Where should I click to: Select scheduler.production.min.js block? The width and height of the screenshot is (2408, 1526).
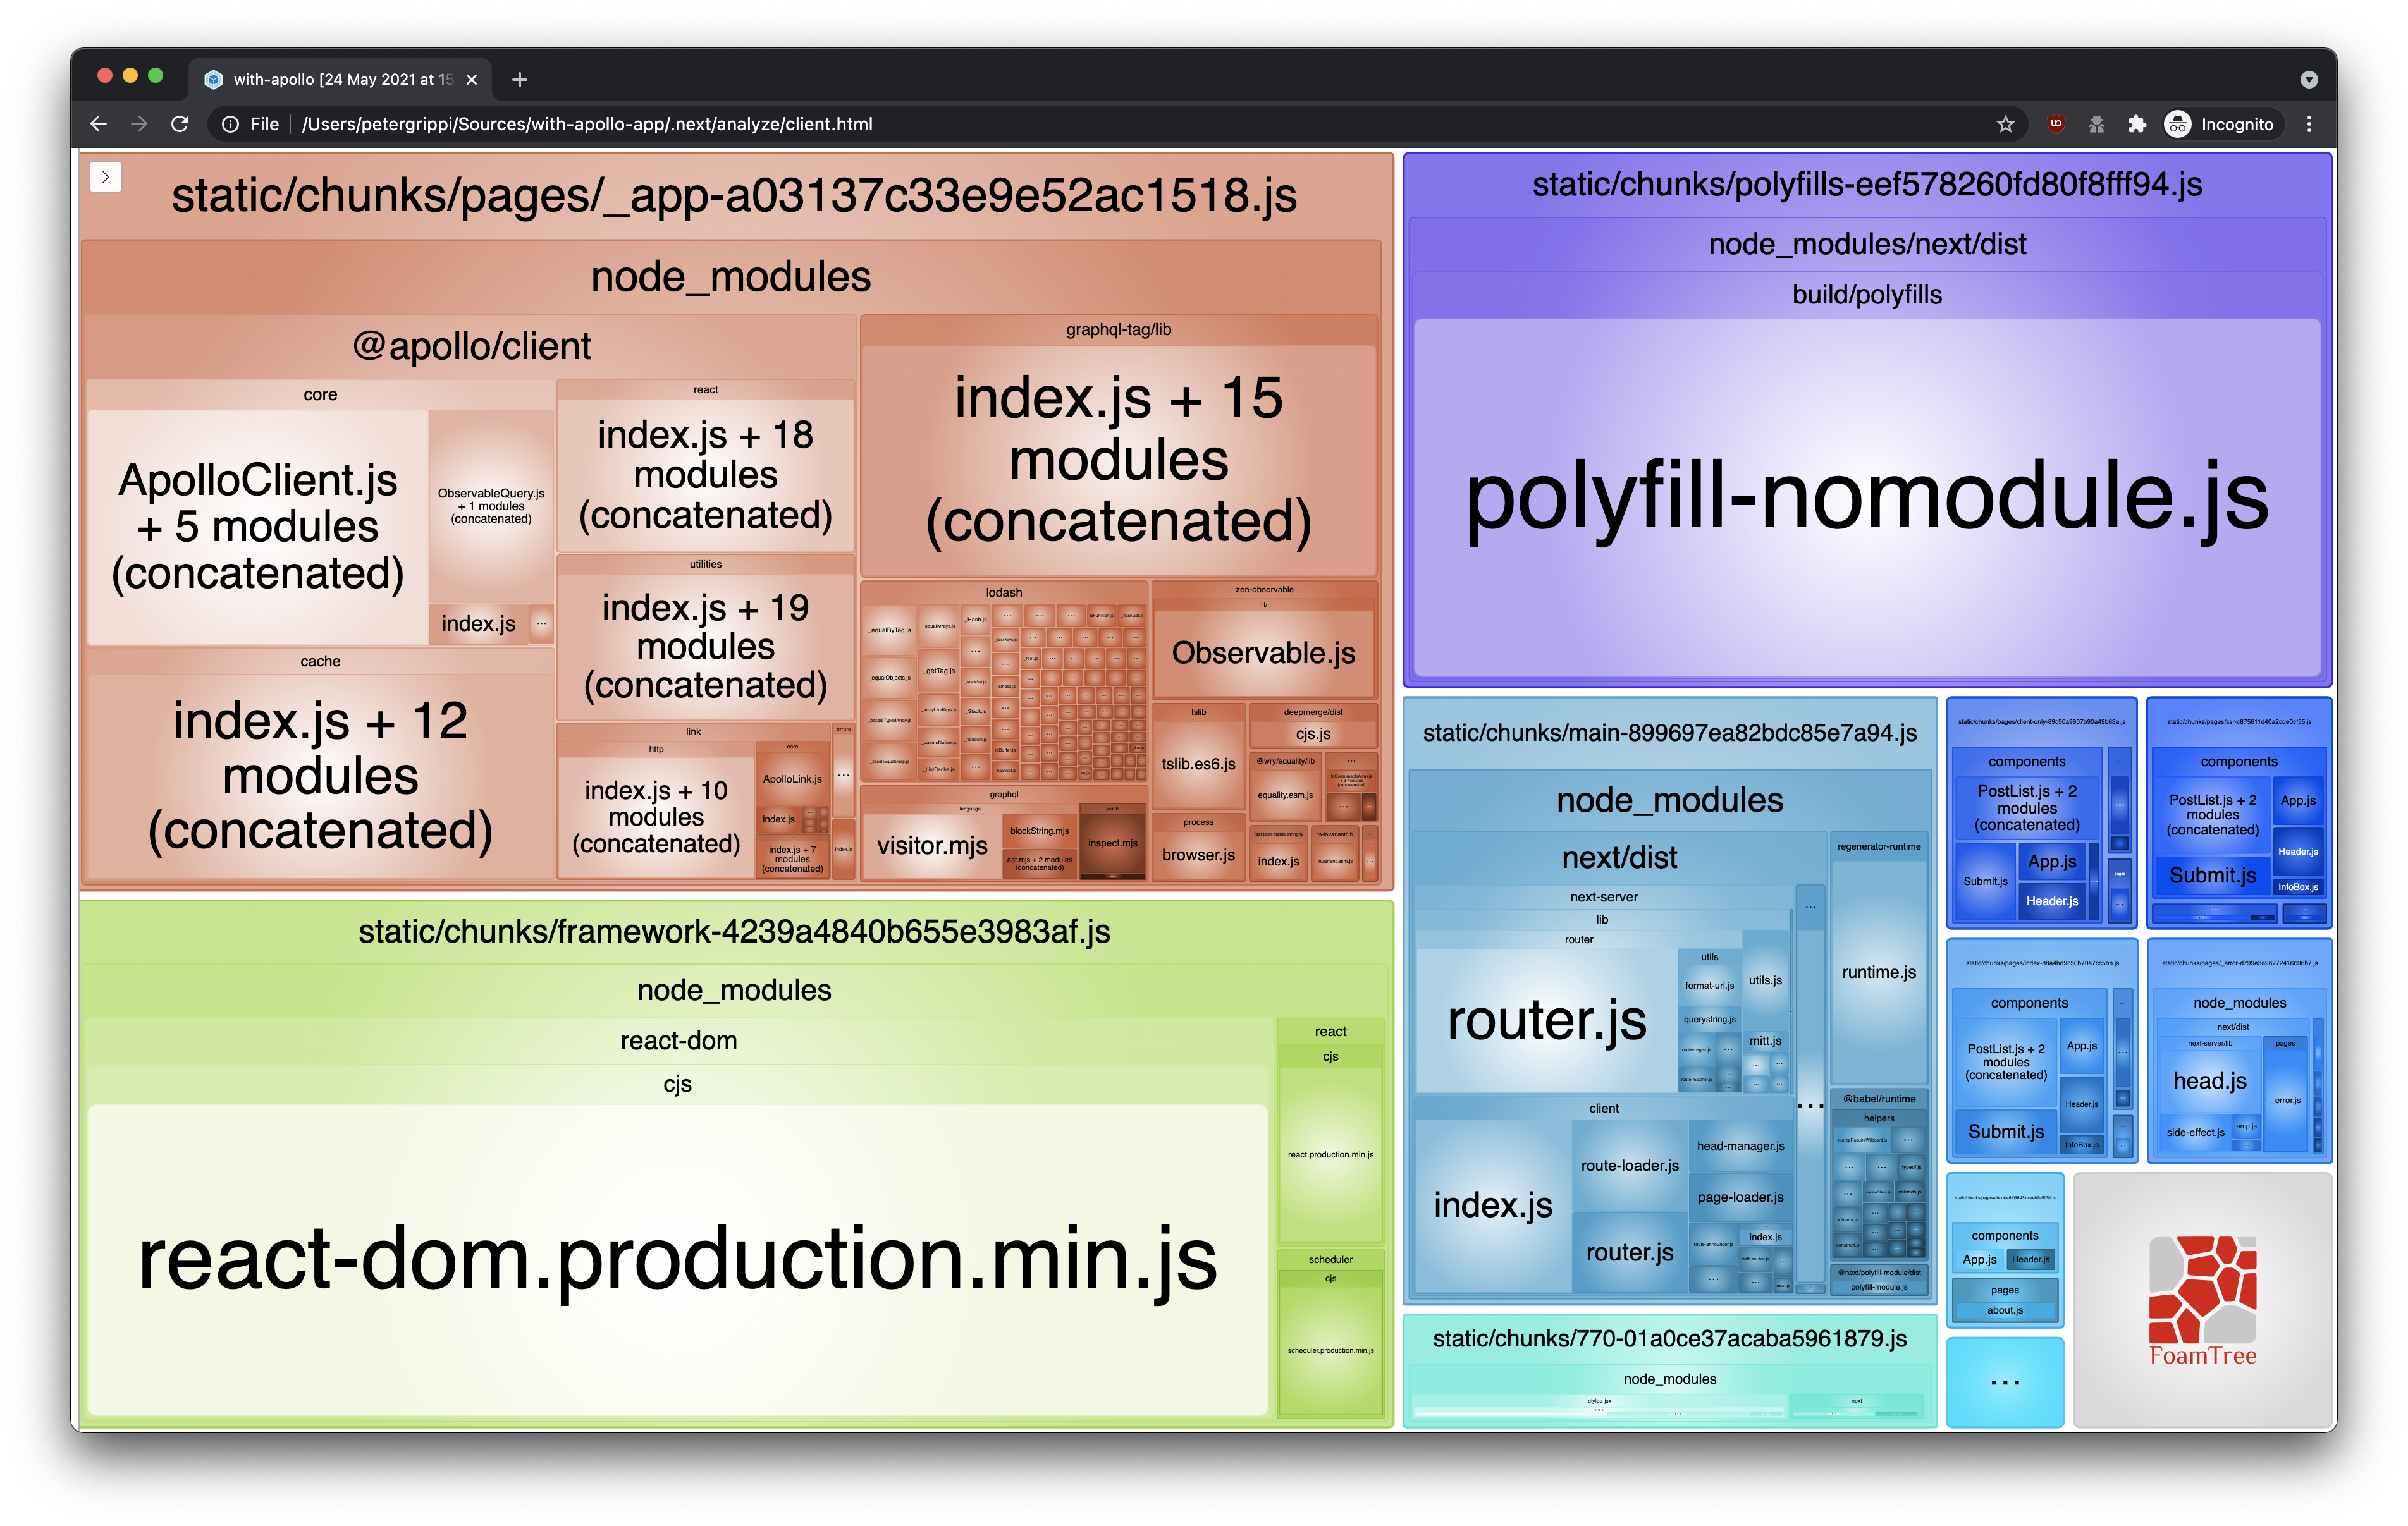pos(1330,1351)
